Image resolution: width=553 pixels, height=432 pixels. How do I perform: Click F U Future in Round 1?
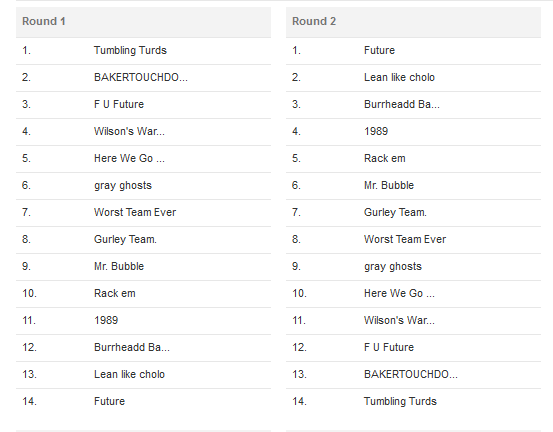[119, 104]
